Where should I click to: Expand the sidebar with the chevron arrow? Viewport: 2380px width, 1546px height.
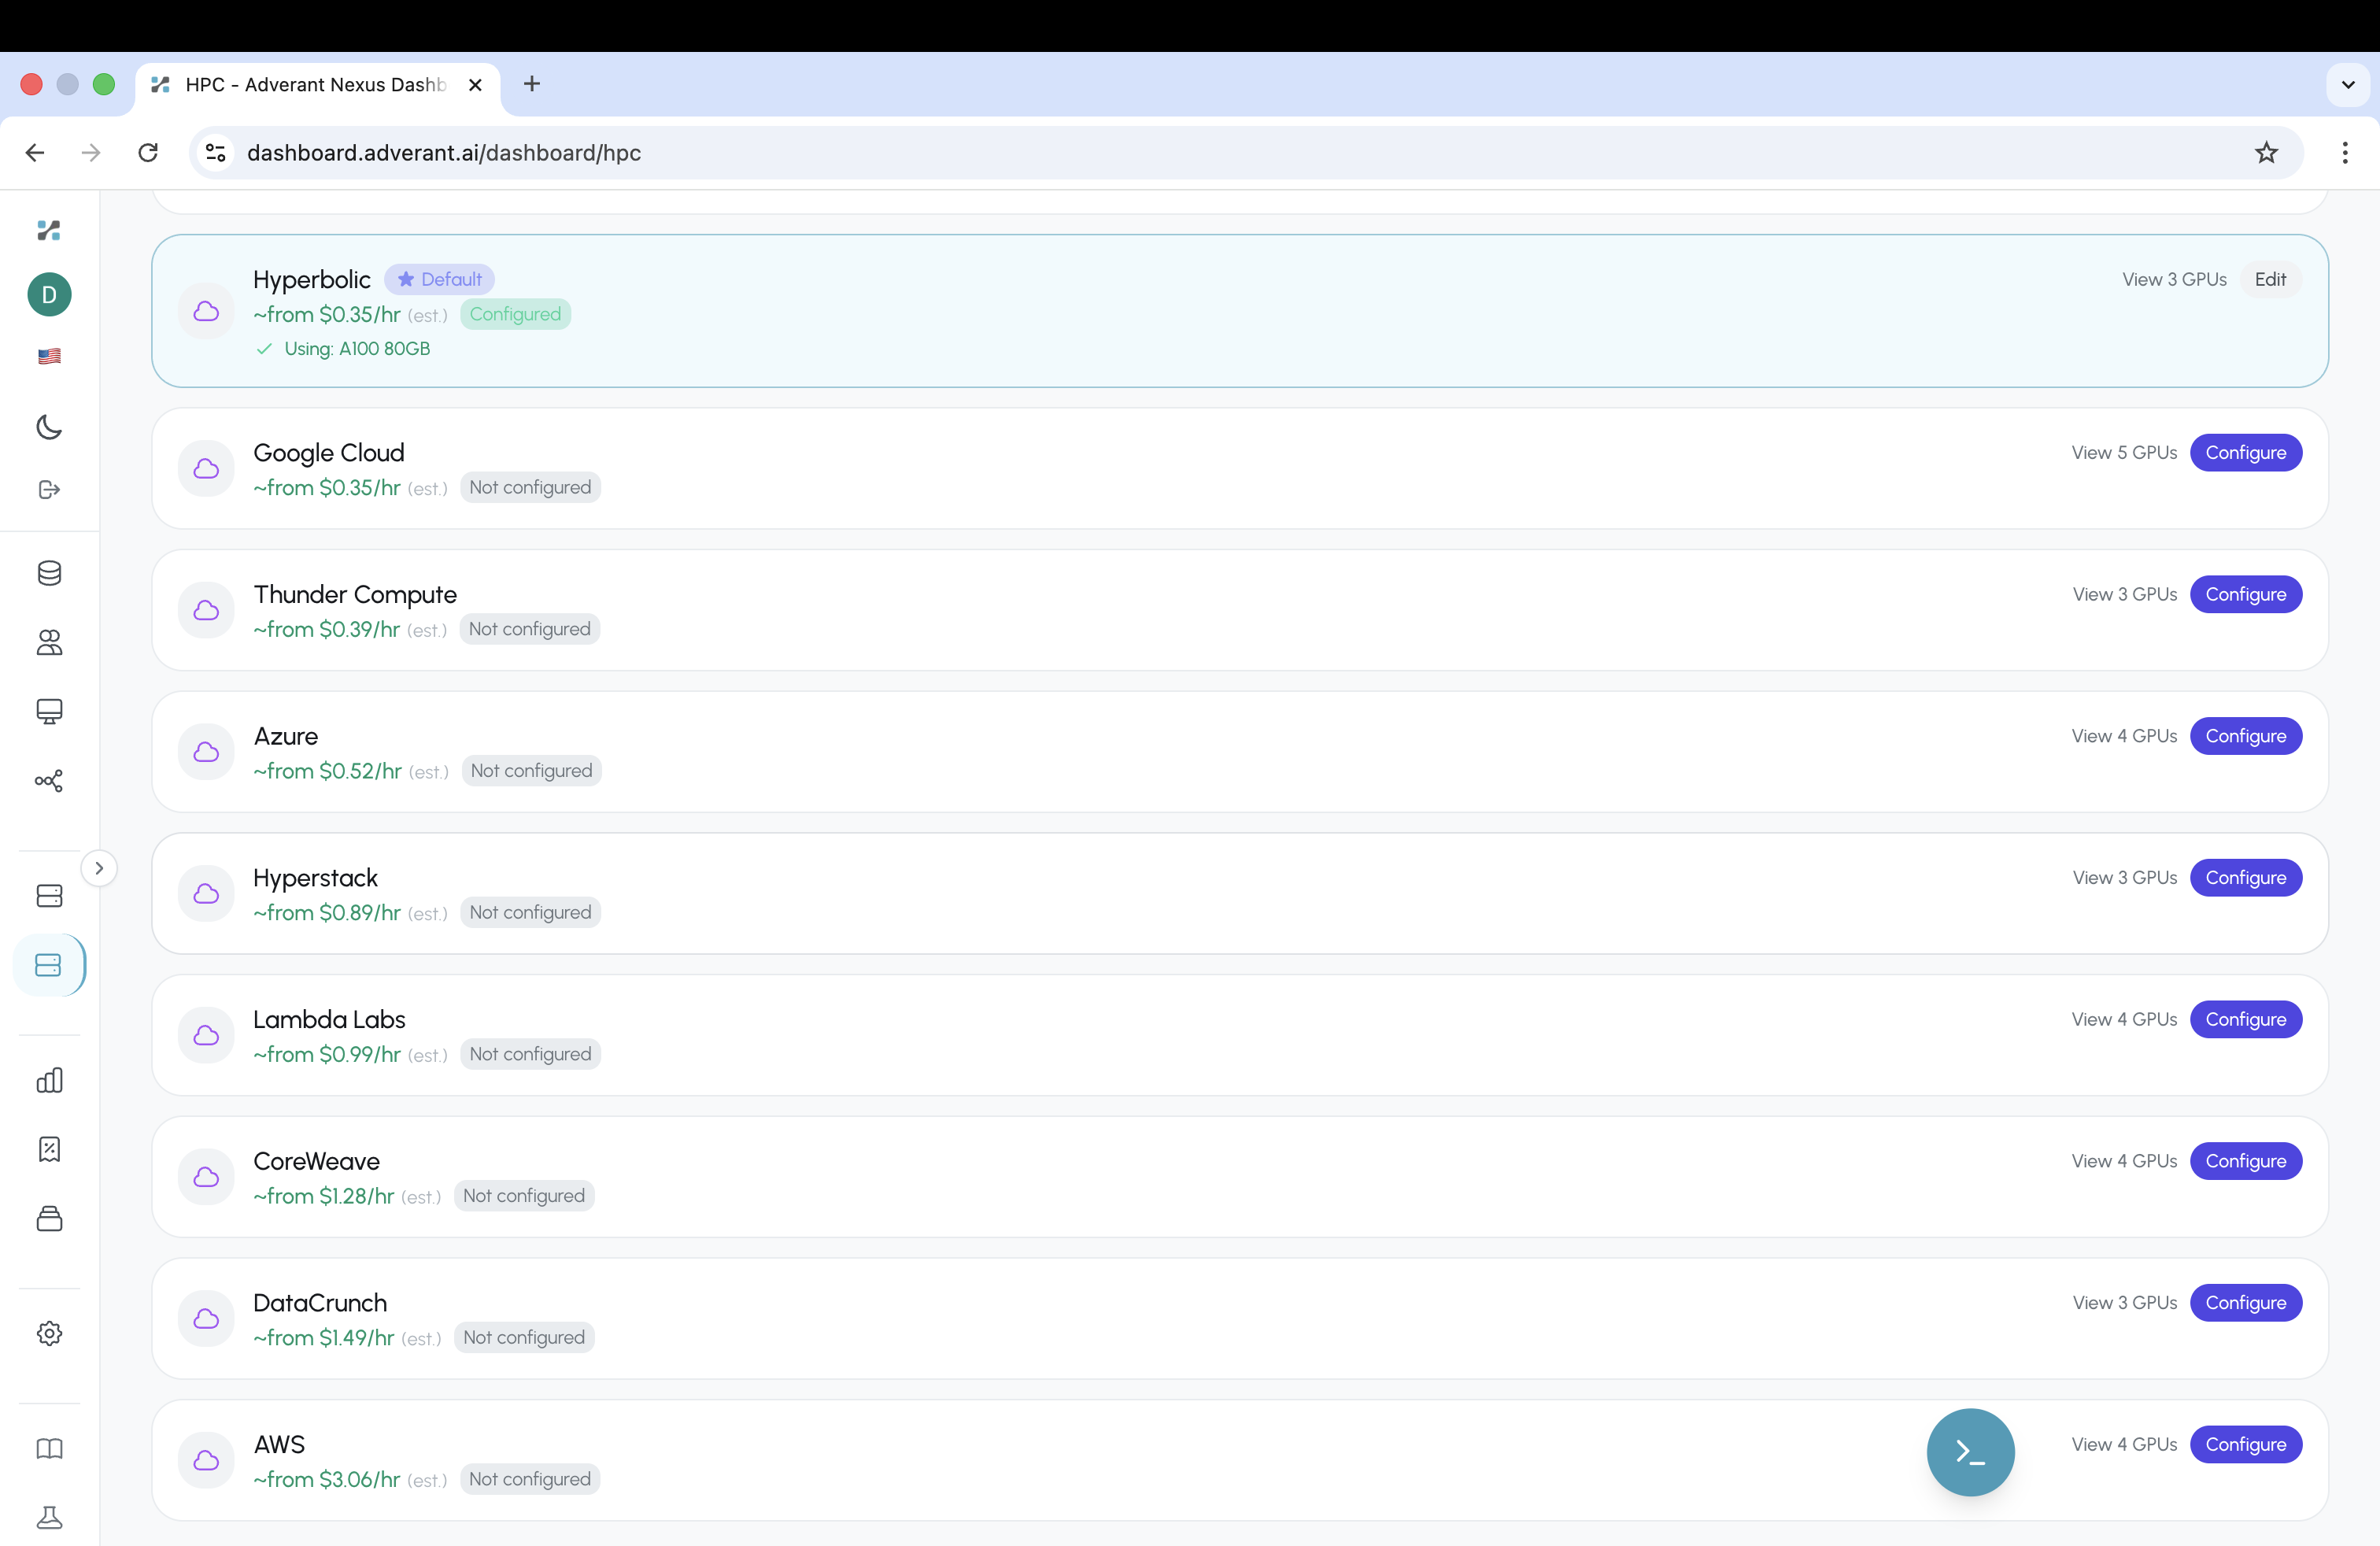click(x=99, y=868)
